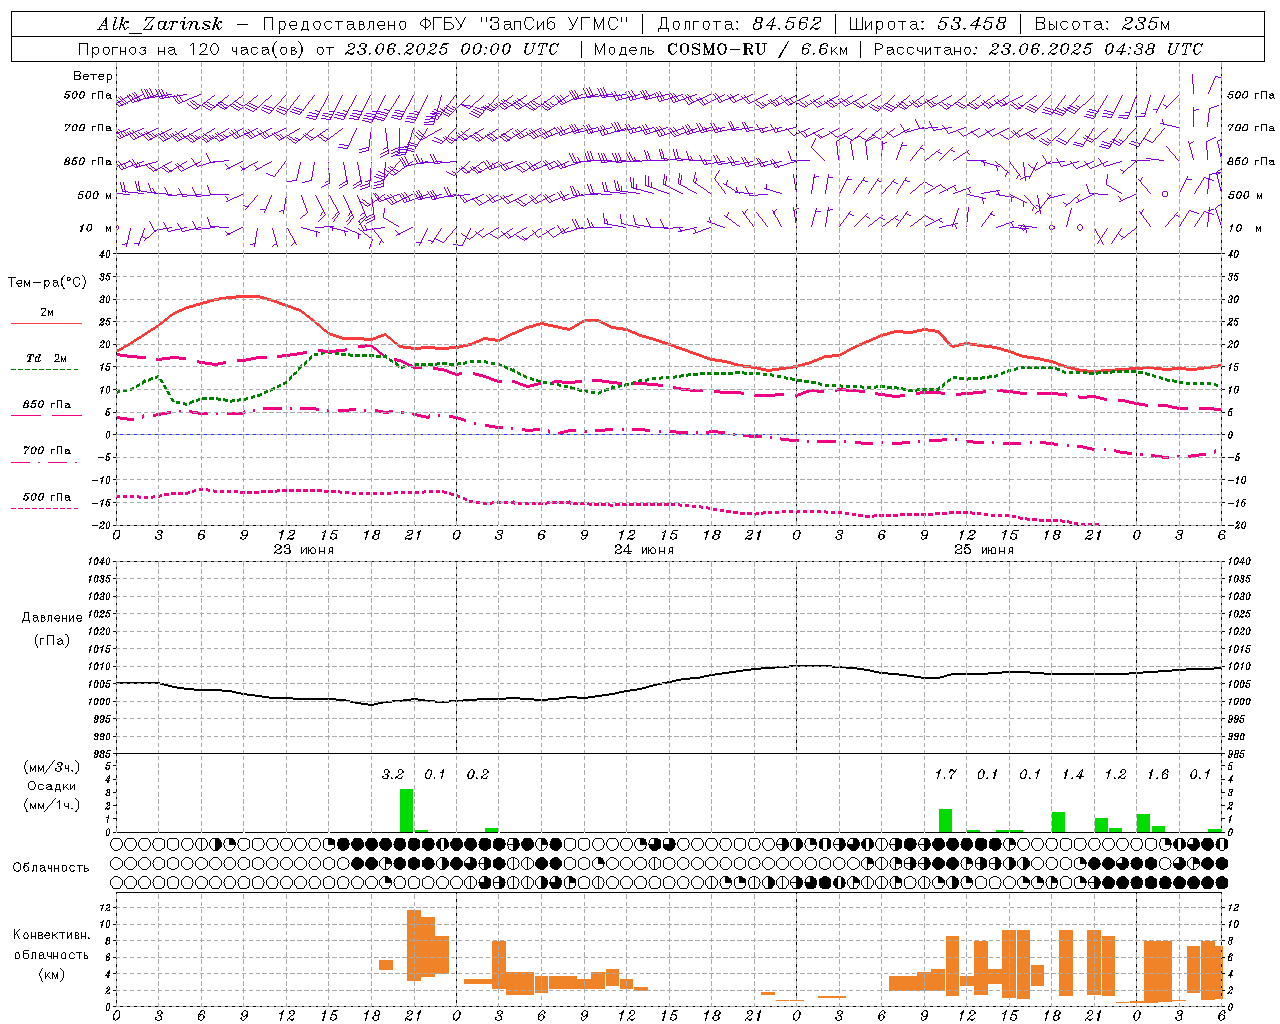Viewport: 1280px width, 1024px height.
Task: Click the (км) unit label under облачность
Action: pyautogui.click(x=51, y=974)
